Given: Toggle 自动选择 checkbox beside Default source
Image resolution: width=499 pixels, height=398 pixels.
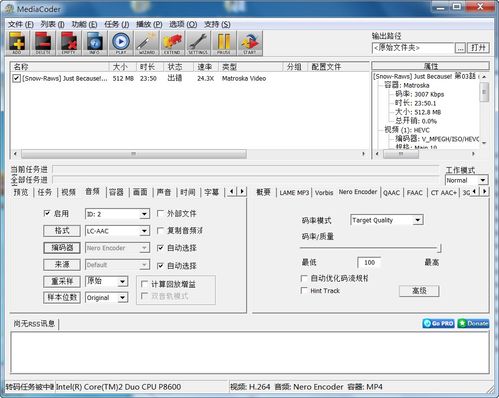Looking at the screenshot, I should (x=160, y=265).
